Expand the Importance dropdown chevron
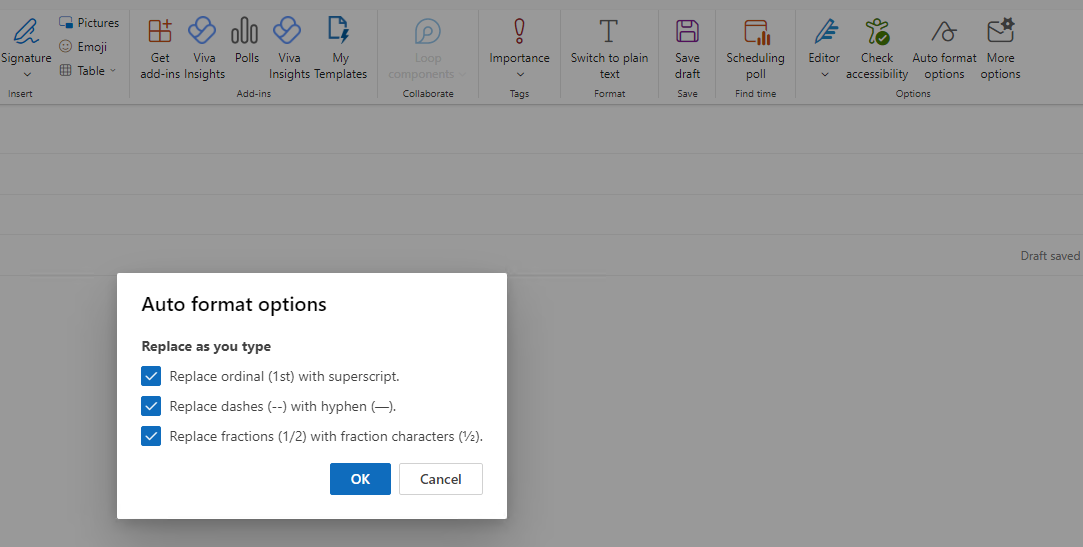The width and height of the screenshot is (1083, 547). click(520, 75)
